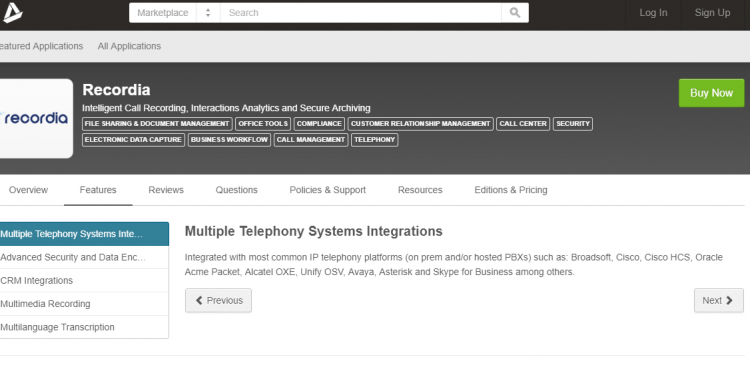This screenshot has width=750, height=365.
Task: Click the Next button
Action: click(718, 300)
